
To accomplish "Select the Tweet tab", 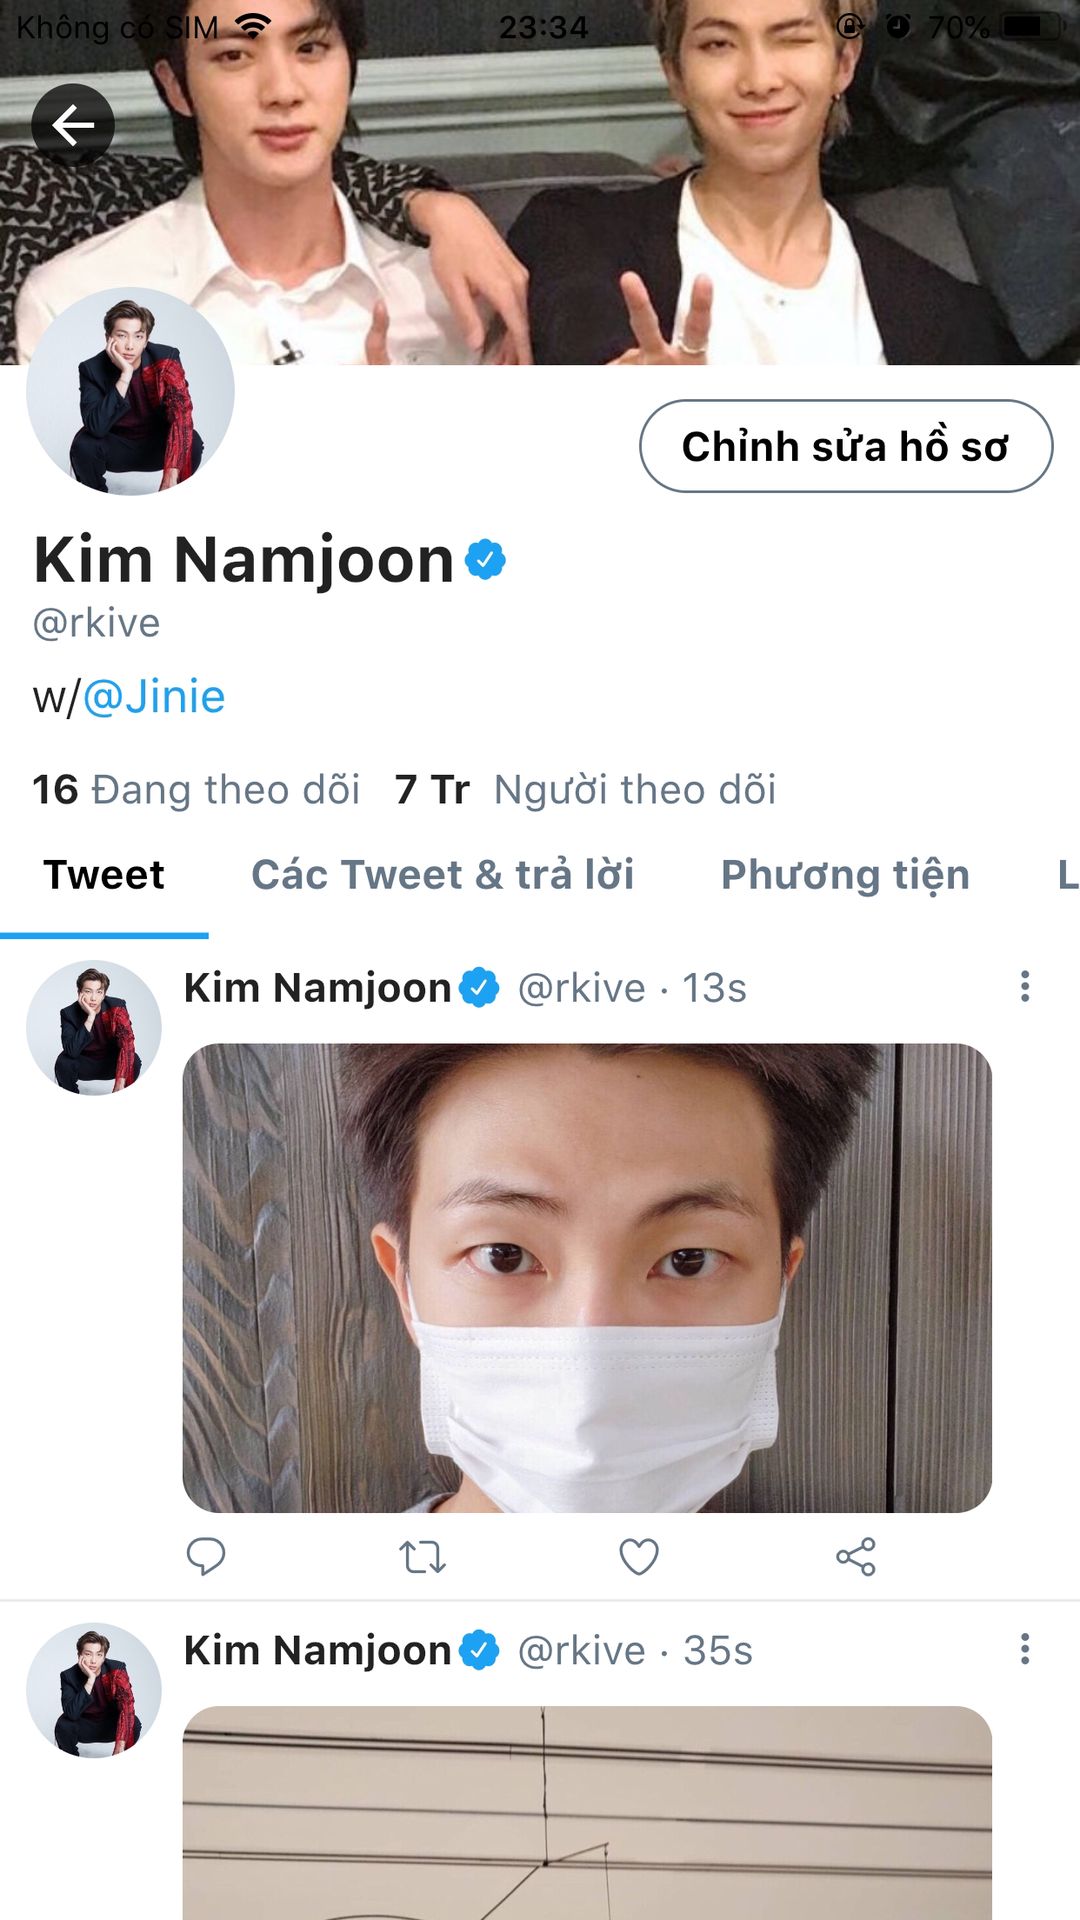I will click(104, 875).
